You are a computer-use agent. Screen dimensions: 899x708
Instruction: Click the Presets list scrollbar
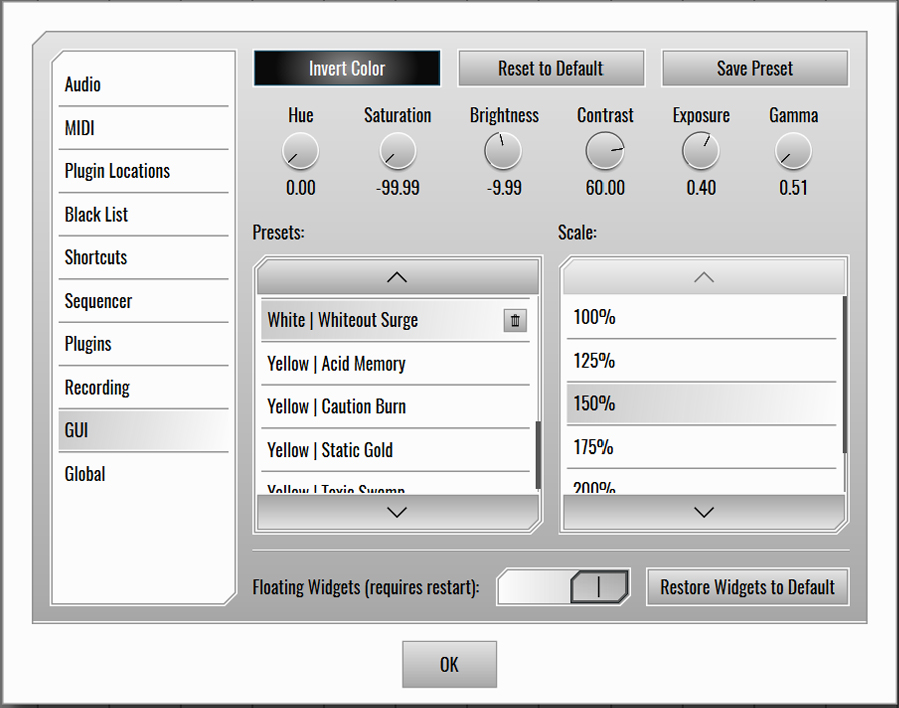(538, 455)
